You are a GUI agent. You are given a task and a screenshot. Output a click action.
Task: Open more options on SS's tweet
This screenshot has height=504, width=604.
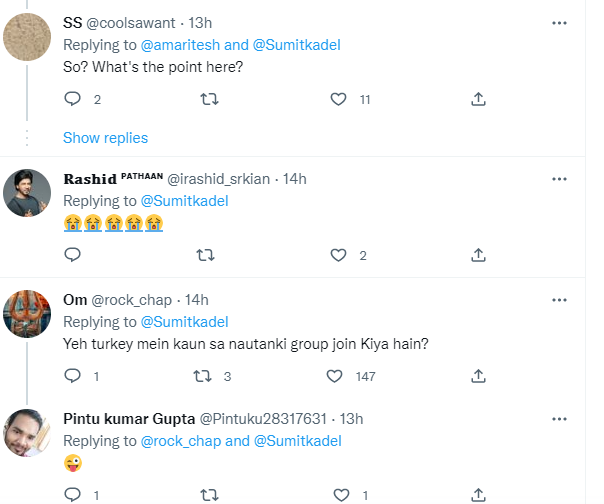pos(560,22)
